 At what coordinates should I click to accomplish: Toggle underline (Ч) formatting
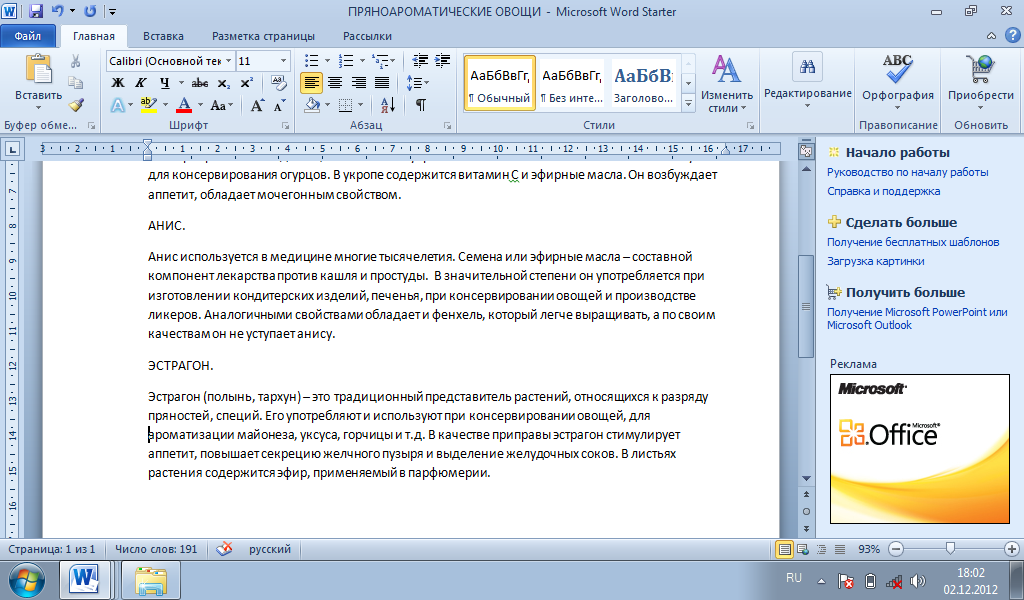(165, 83)
